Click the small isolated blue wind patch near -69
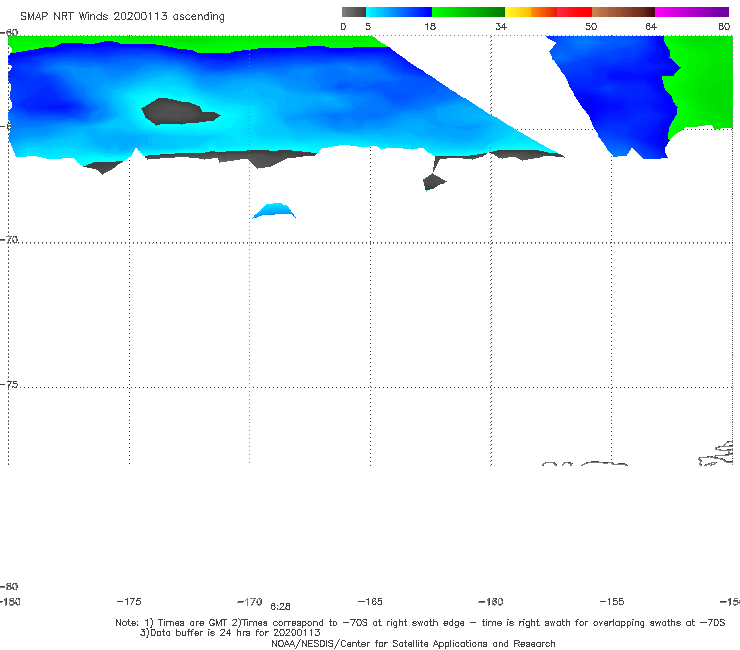Image resolution: width=740 pixels, height=650 pixels. 274,211
